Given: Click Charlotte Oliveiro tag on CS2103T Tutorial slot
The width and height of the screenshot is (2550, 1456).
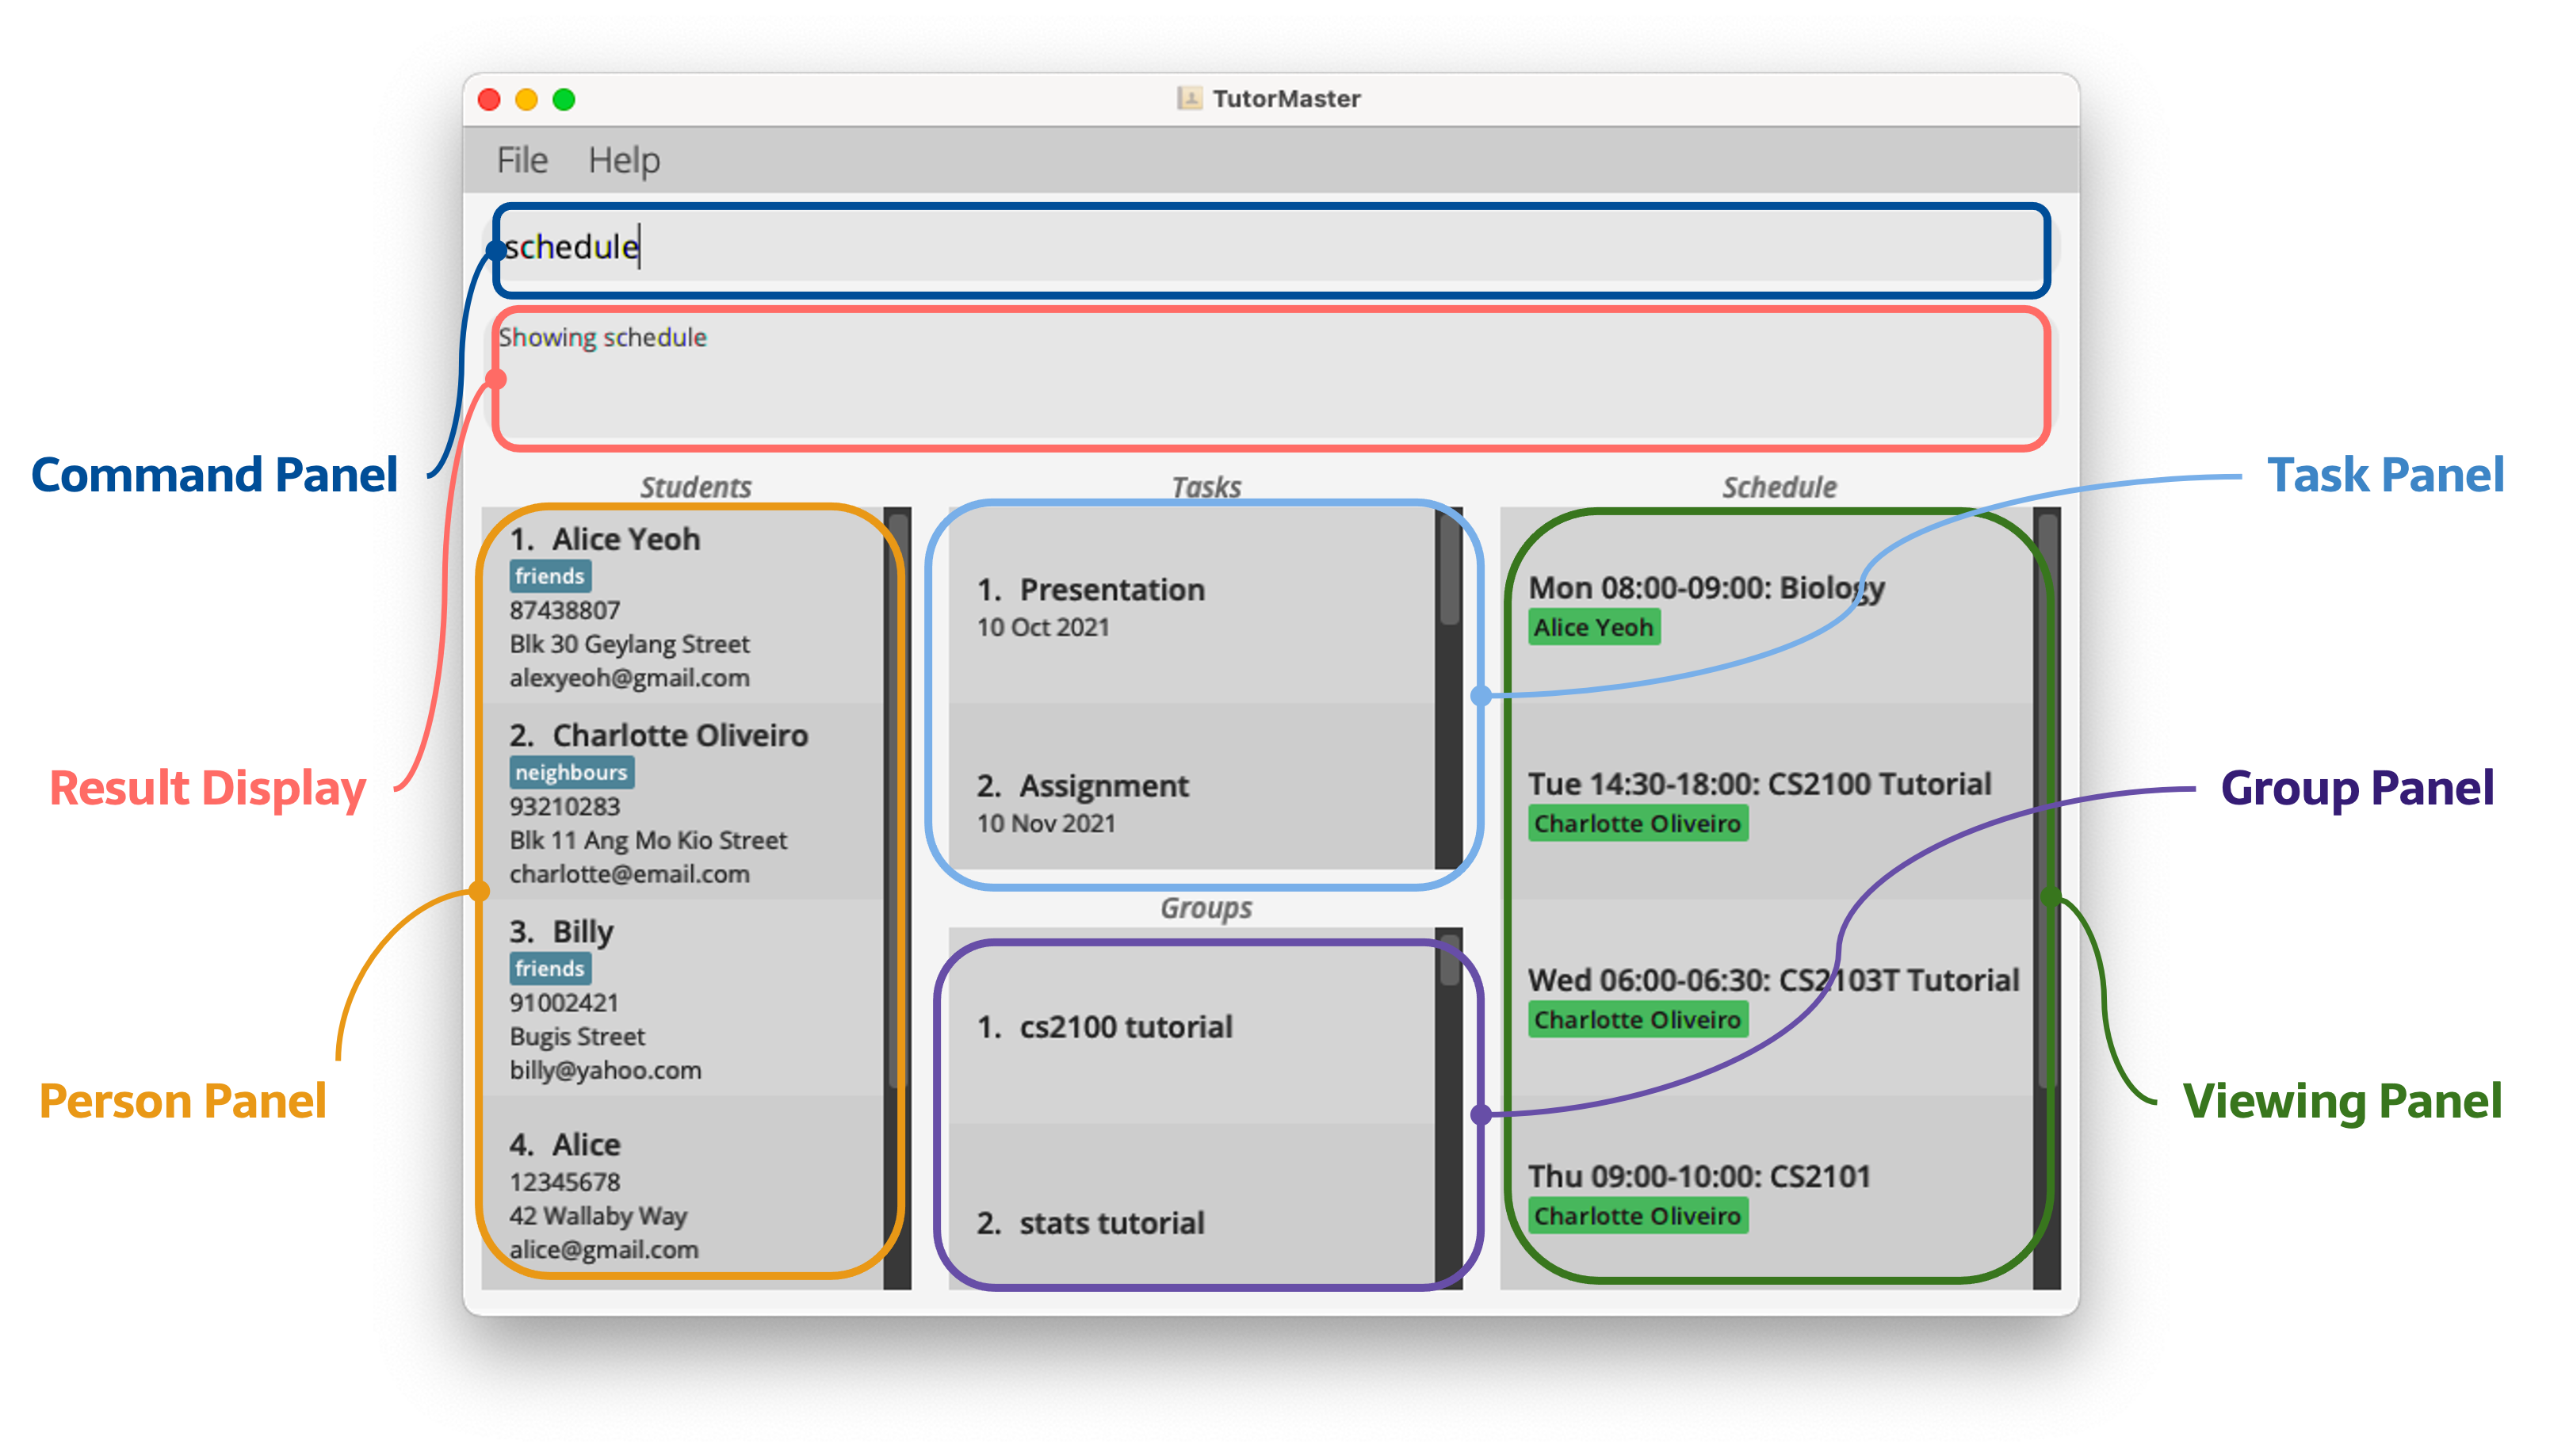Looking at the screenshot, I should [x=1638, y=1019].
